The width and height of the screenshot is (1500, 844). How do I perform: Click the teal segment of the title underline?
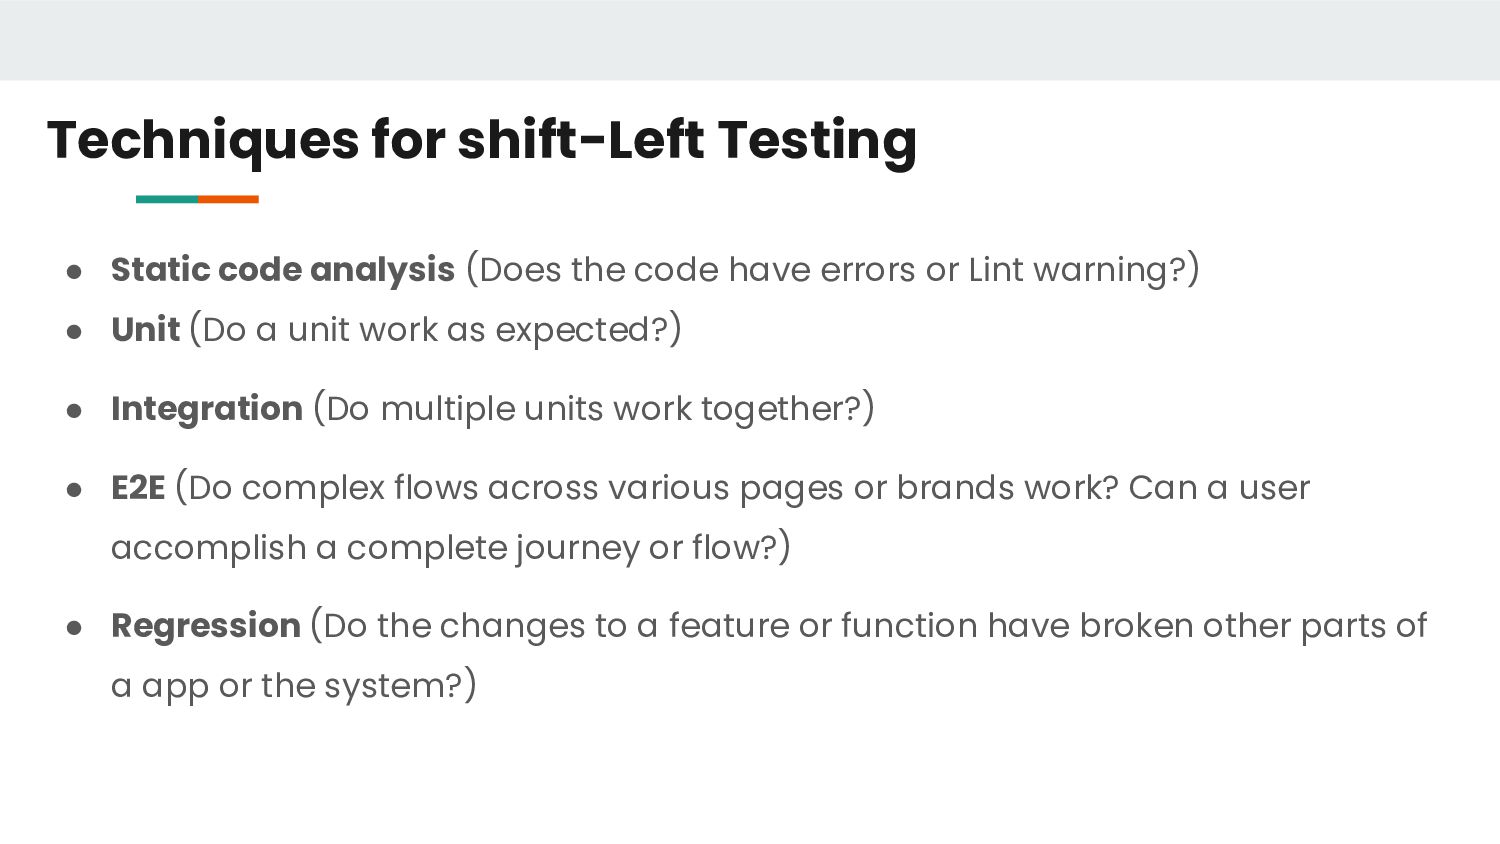[167, 199]
